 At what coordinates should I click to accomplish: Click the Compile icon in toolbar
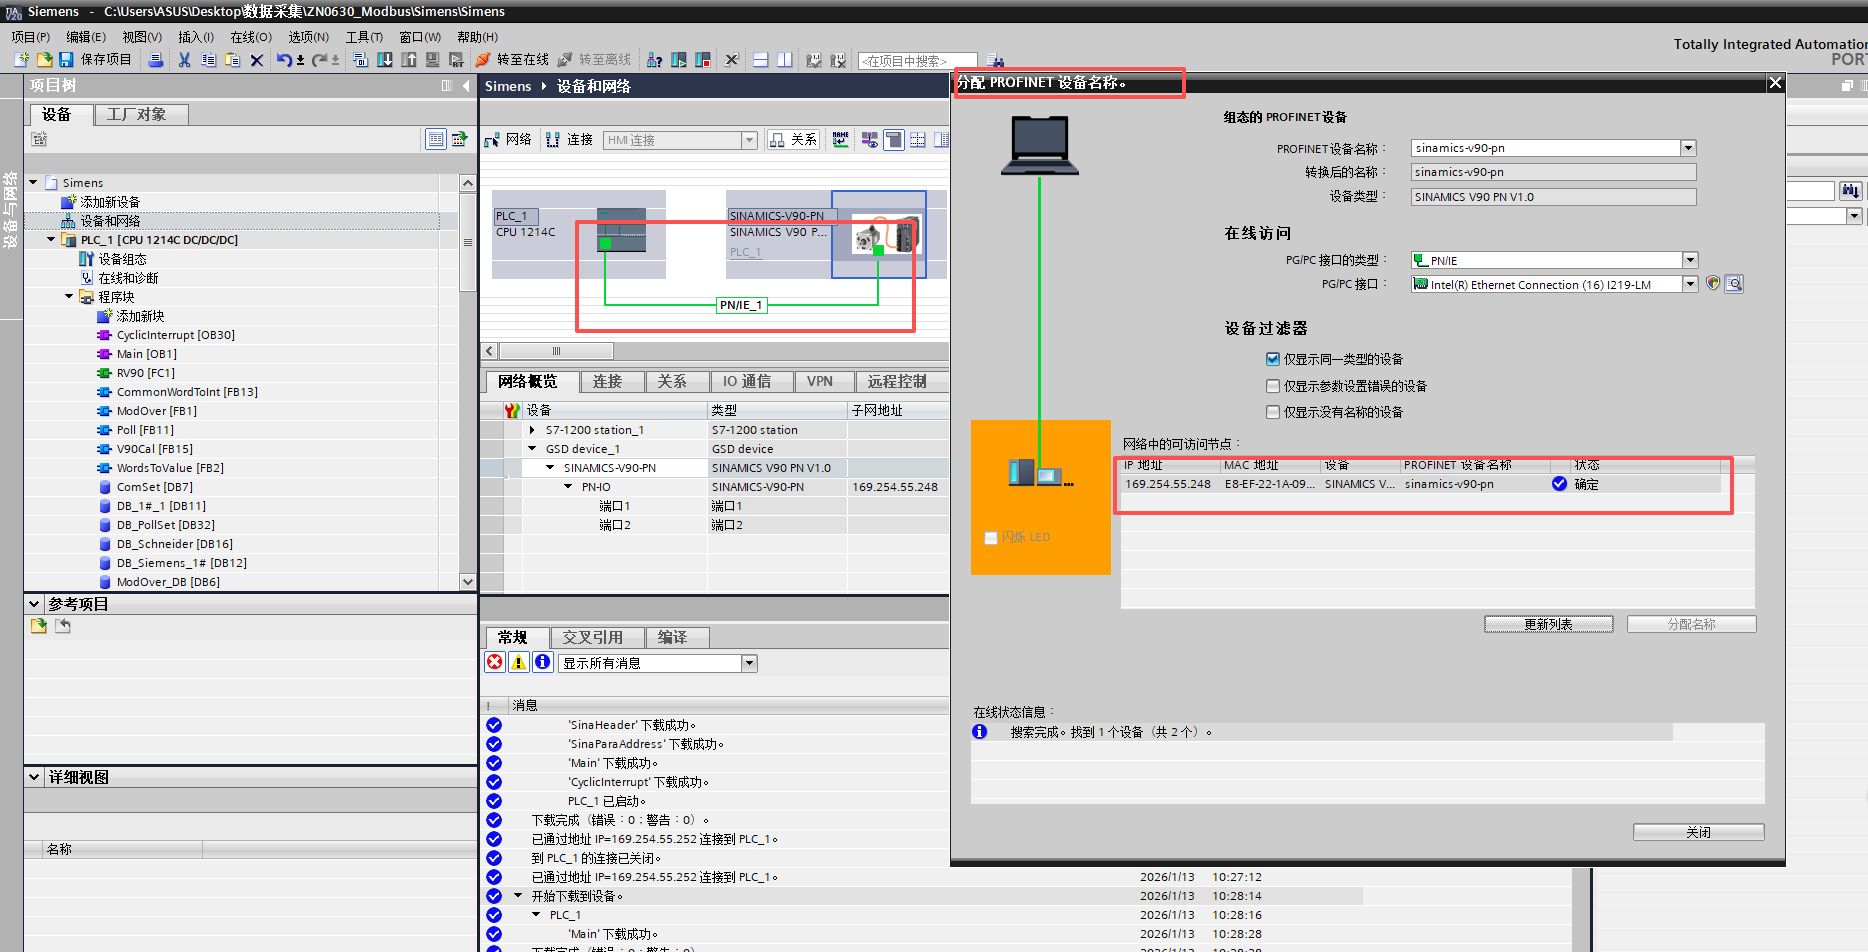[361, 60]
